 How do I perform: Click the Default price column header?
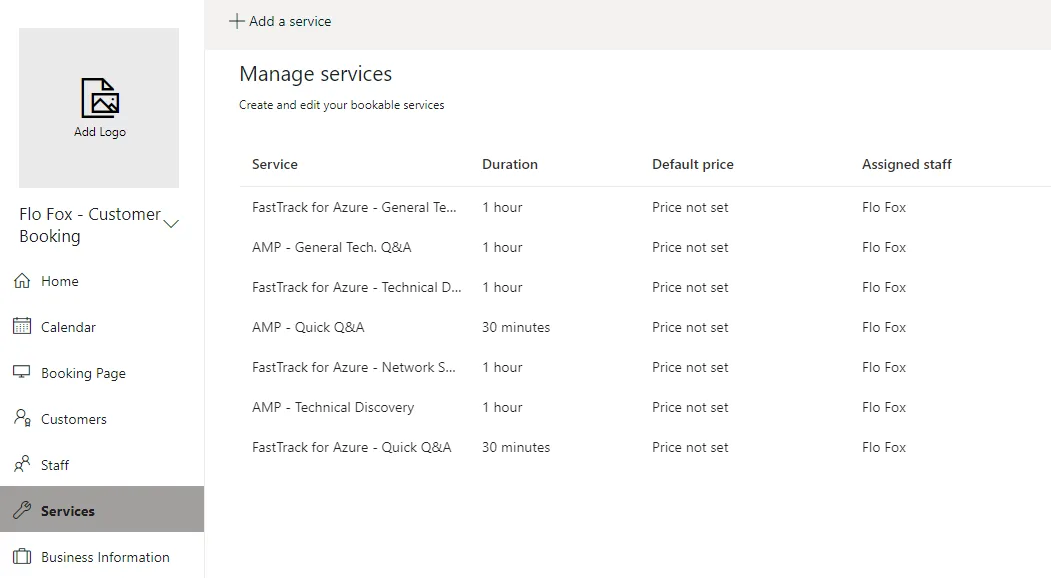[693, 164]
